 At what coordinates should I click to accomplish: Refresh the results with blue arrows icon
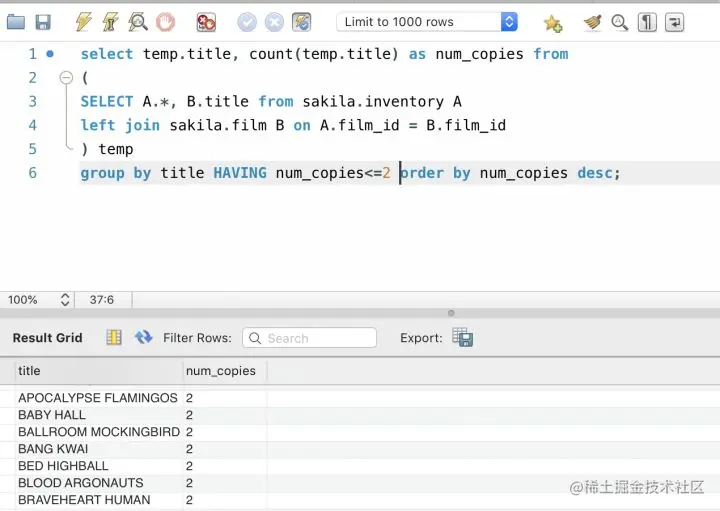tap(144, 337)
